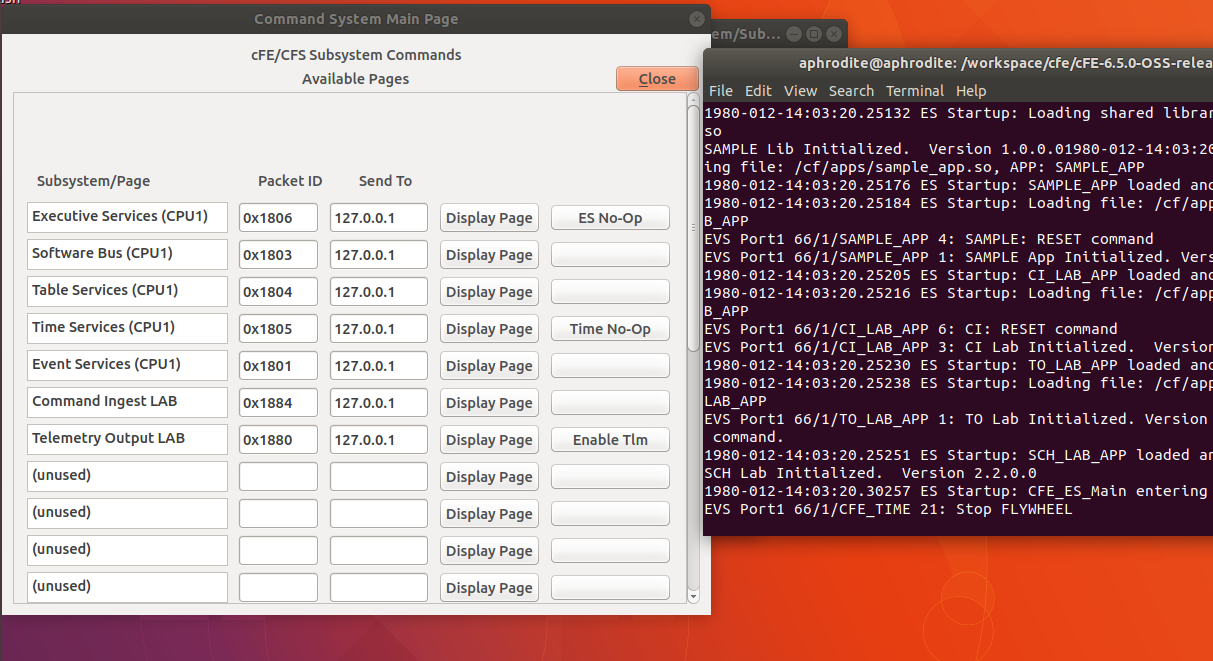Open the terminal Edit menu

[758, 91]
